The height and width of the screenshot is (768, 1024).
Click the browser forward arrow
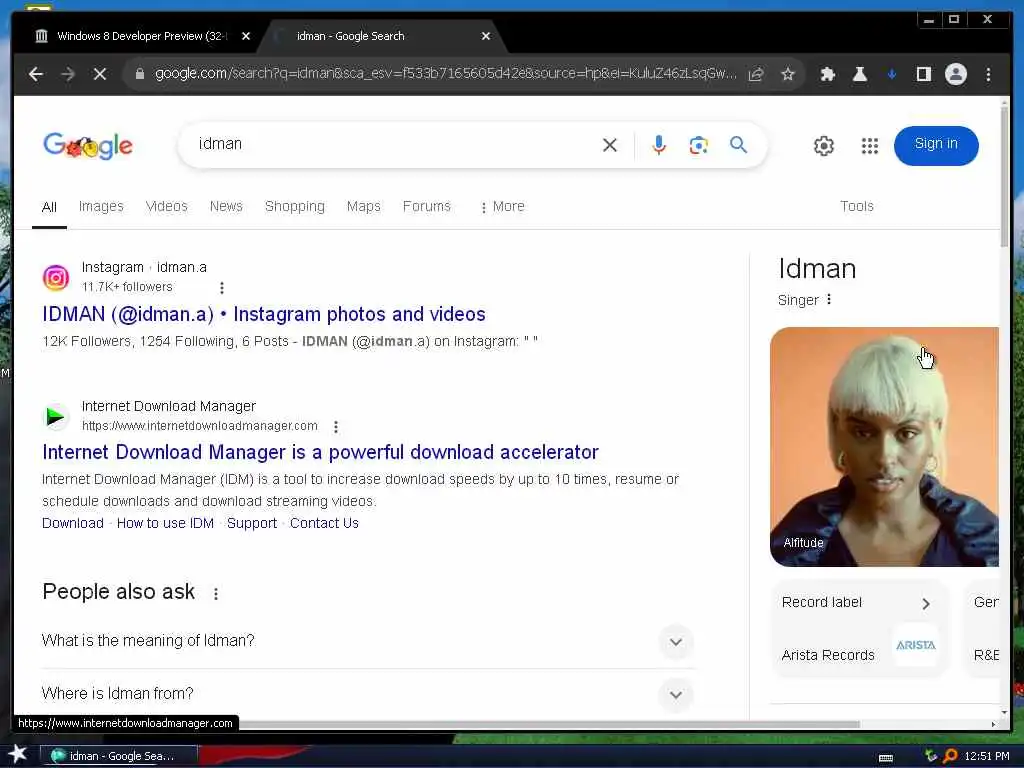68,74
